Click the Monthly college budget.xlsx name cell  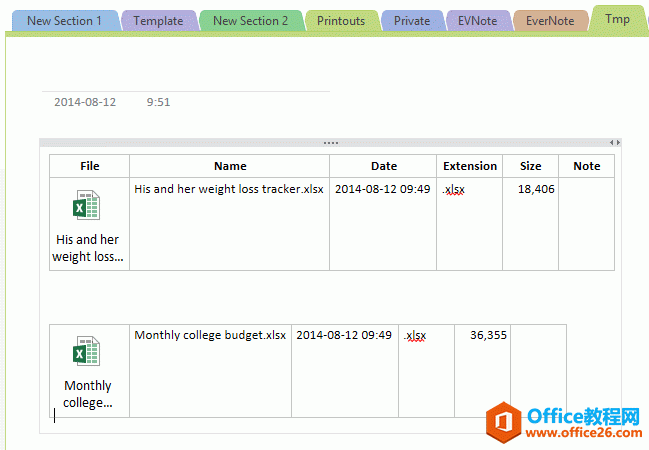210,335
